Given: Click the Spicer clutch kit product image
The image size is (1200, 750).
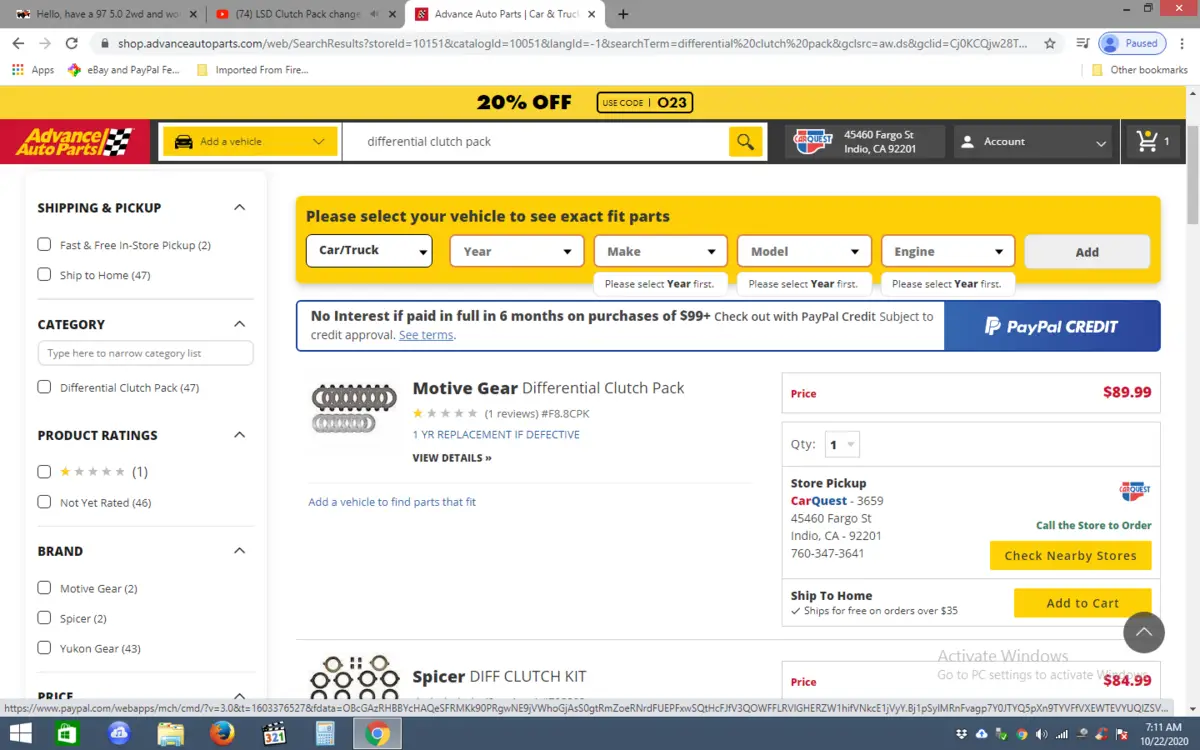Looking at the screenshot, I should (354, 678).
